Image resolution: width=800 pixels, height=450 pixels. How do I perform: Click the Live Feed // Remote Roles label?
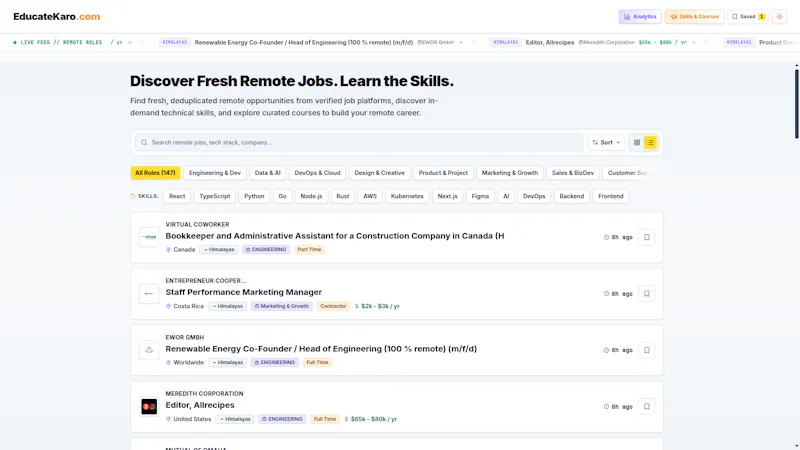pos(58,42)
